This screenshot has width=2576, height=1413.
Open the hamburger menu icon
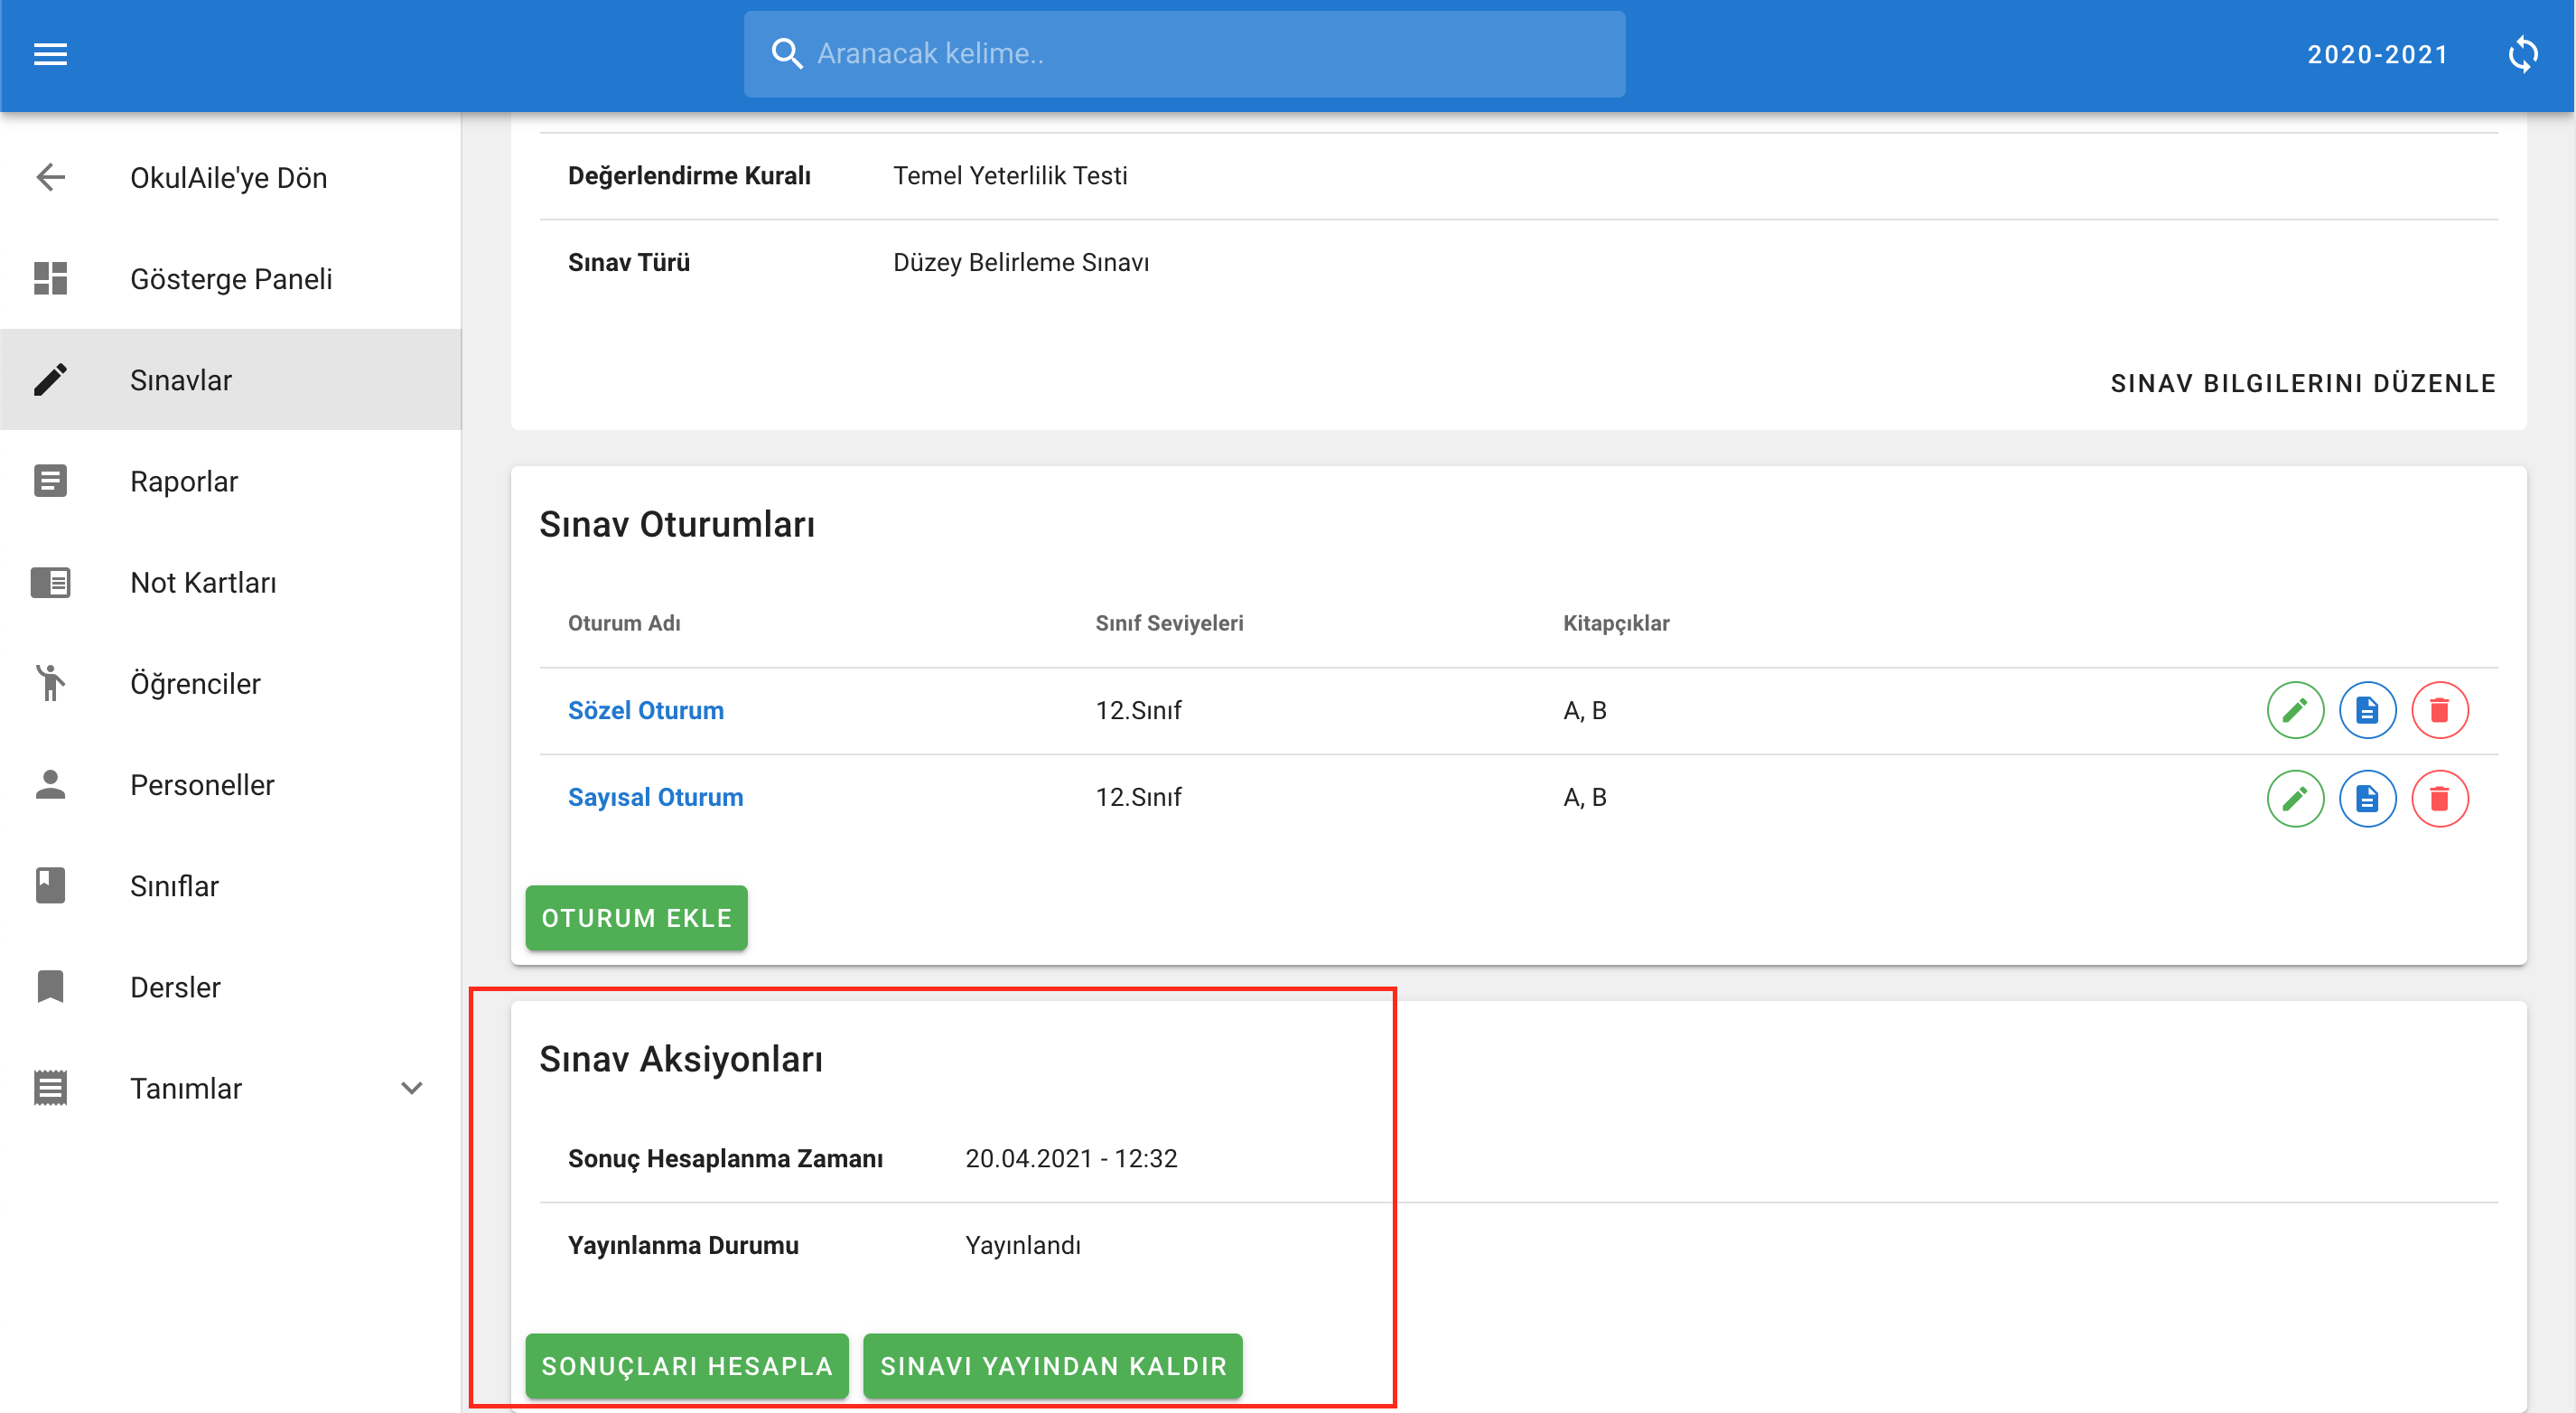coord(50,54)
